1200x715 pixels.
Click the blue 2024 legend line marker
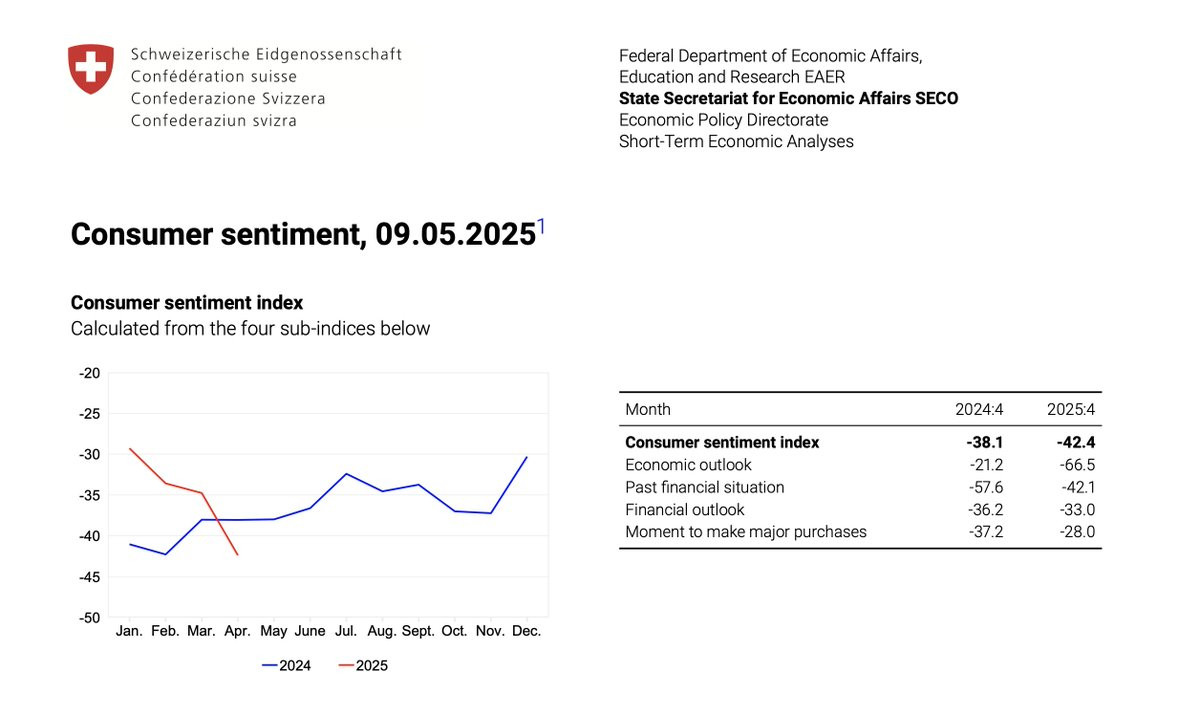[x=269, y=665]
